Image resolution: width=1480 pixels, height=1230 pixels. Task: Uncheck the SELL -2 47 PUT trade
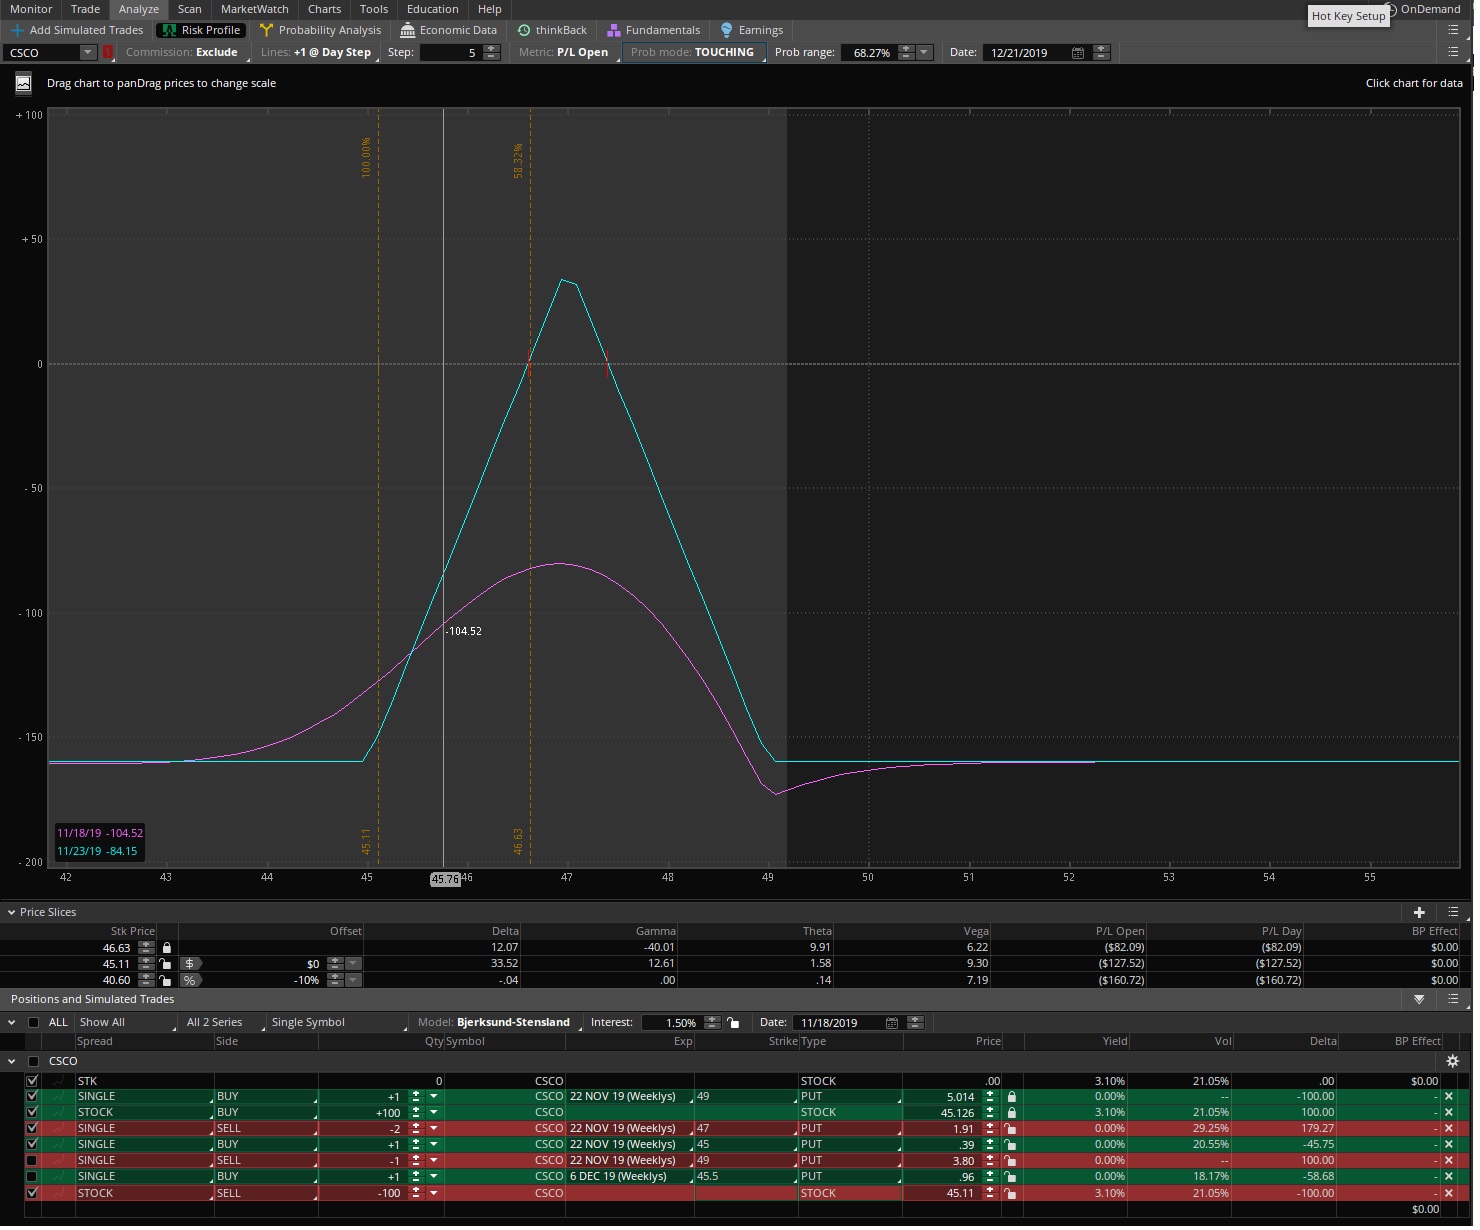coord(32,1129)
